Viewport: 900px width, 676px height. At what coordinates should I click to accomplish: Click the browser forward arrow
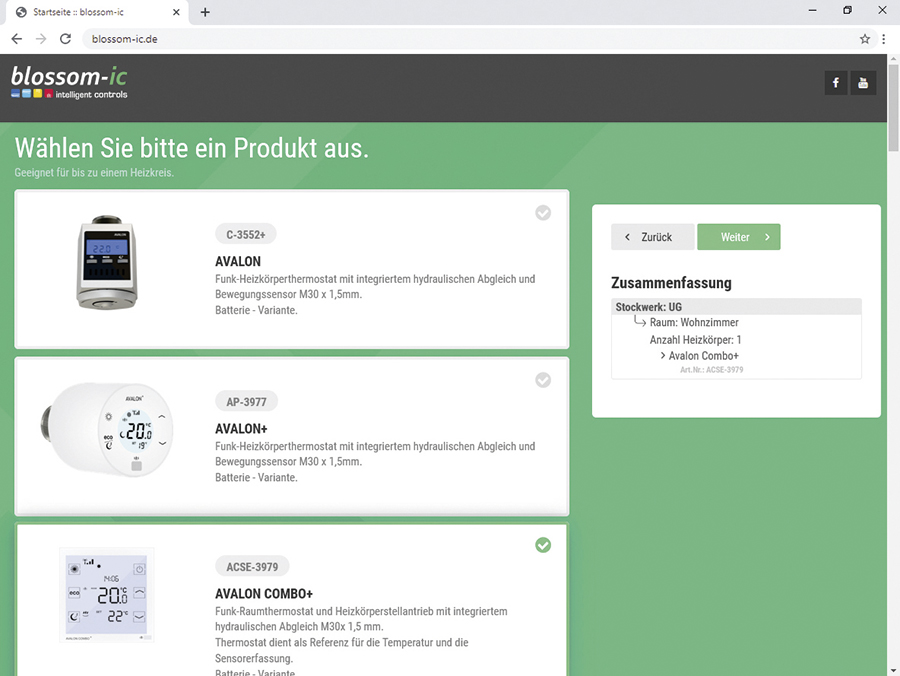click(41, 39)
